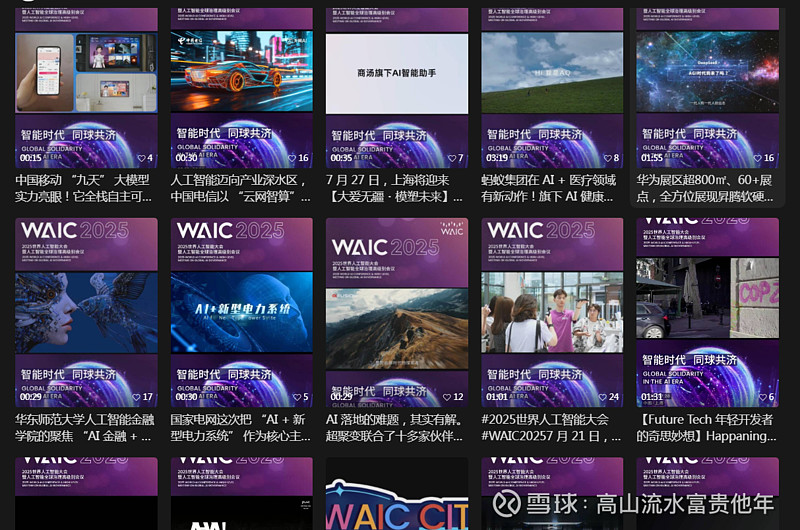Tap the heart showing 7 likes
Viewport: 800px width, 530px height.
[x=452, y=158]
